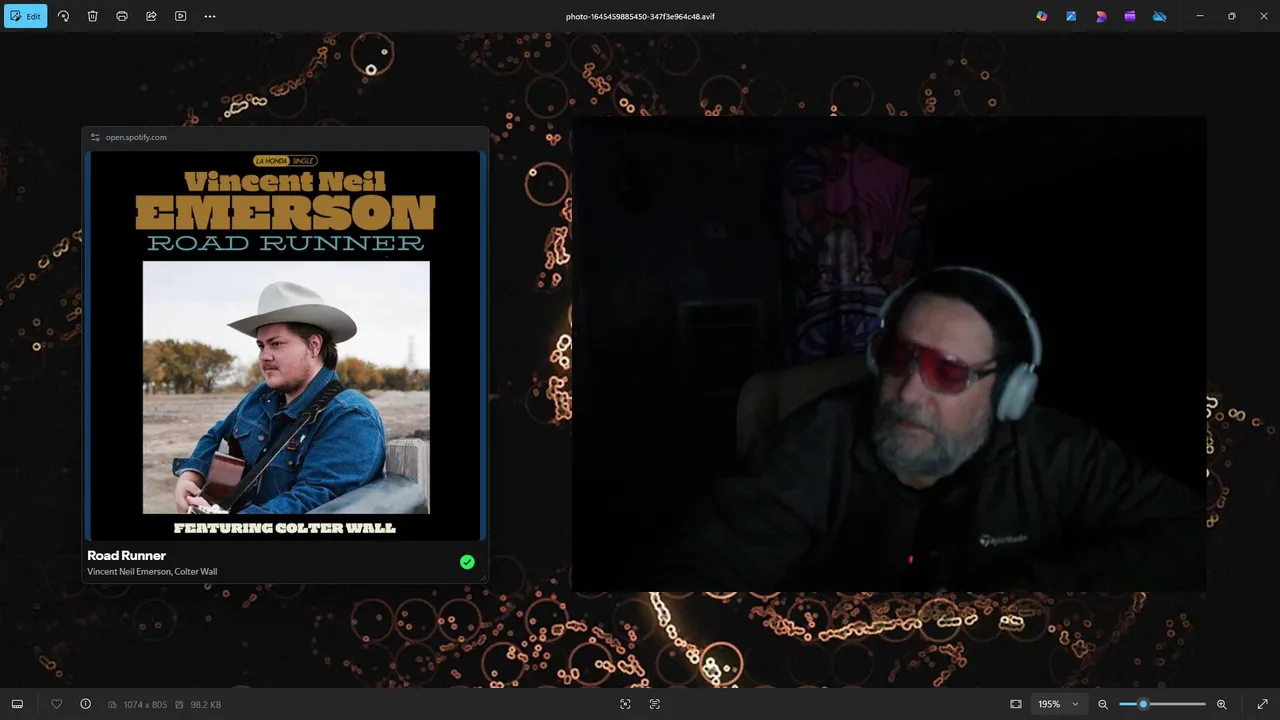Open the Edit image tool
1280x720 pixels.
(25, 16)
